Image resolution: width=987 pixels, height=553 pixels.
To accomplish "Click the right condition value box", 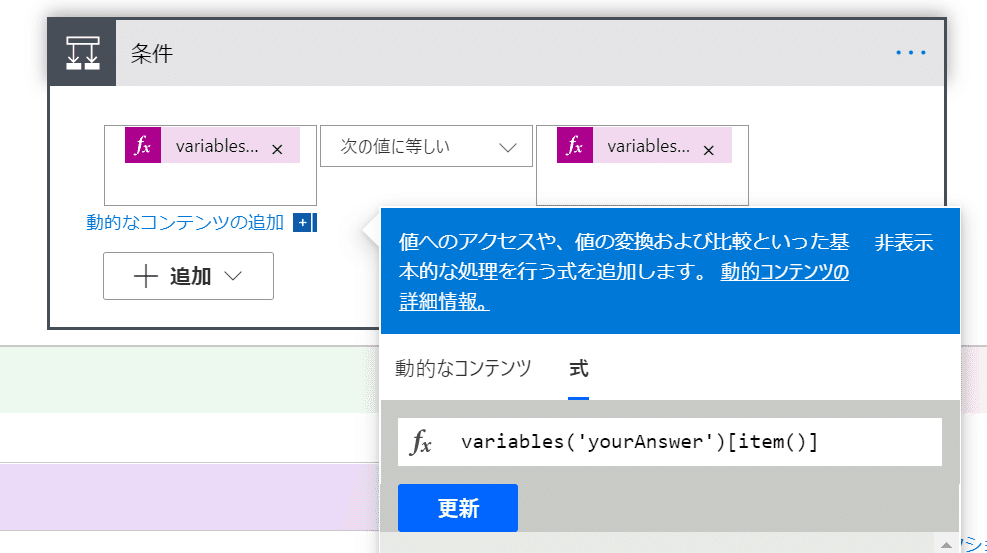I will [x=642, y=165].
